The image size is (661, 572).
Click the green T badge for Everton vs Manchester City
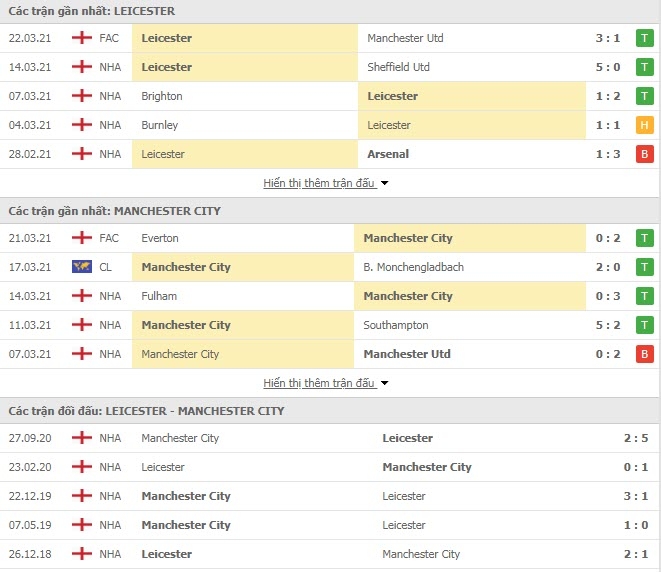point(645,239)
